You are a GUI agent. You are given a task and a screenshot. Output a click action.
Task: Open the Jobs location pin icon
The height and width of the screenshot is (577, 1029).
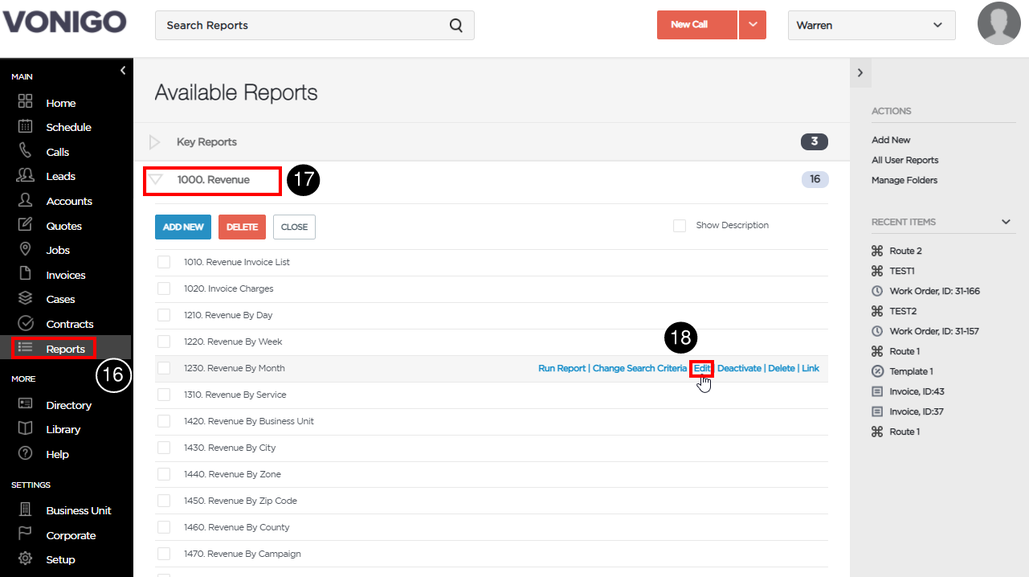point(25,249)
